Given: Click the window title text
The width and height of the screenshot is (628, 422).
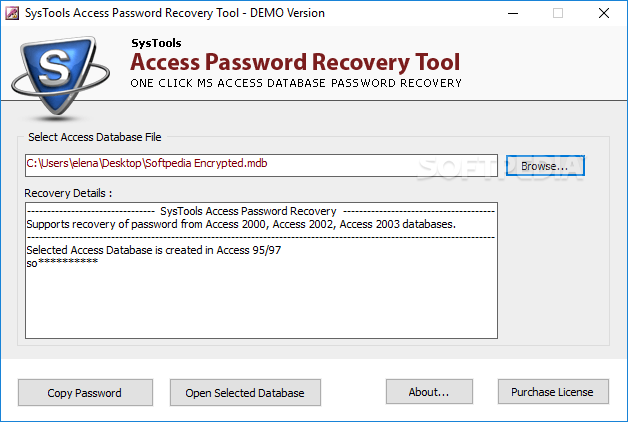Looking at the screenshot, I should [x=175, y=13].
